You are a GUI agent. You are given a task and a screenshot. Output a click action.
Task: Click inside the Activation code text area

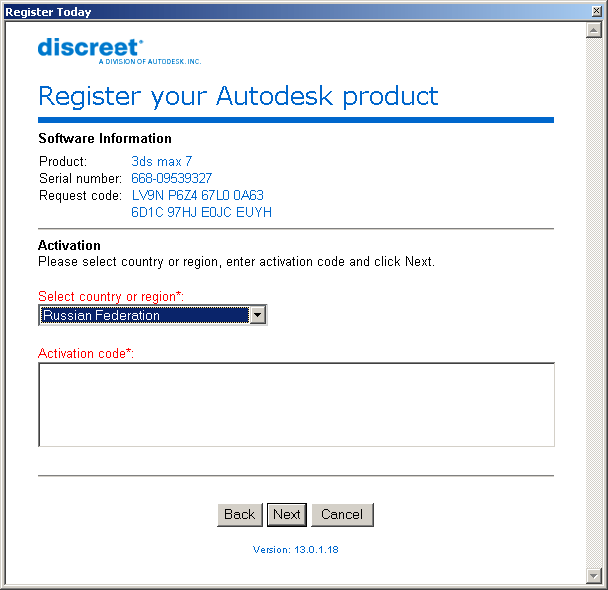coord(296,404)
